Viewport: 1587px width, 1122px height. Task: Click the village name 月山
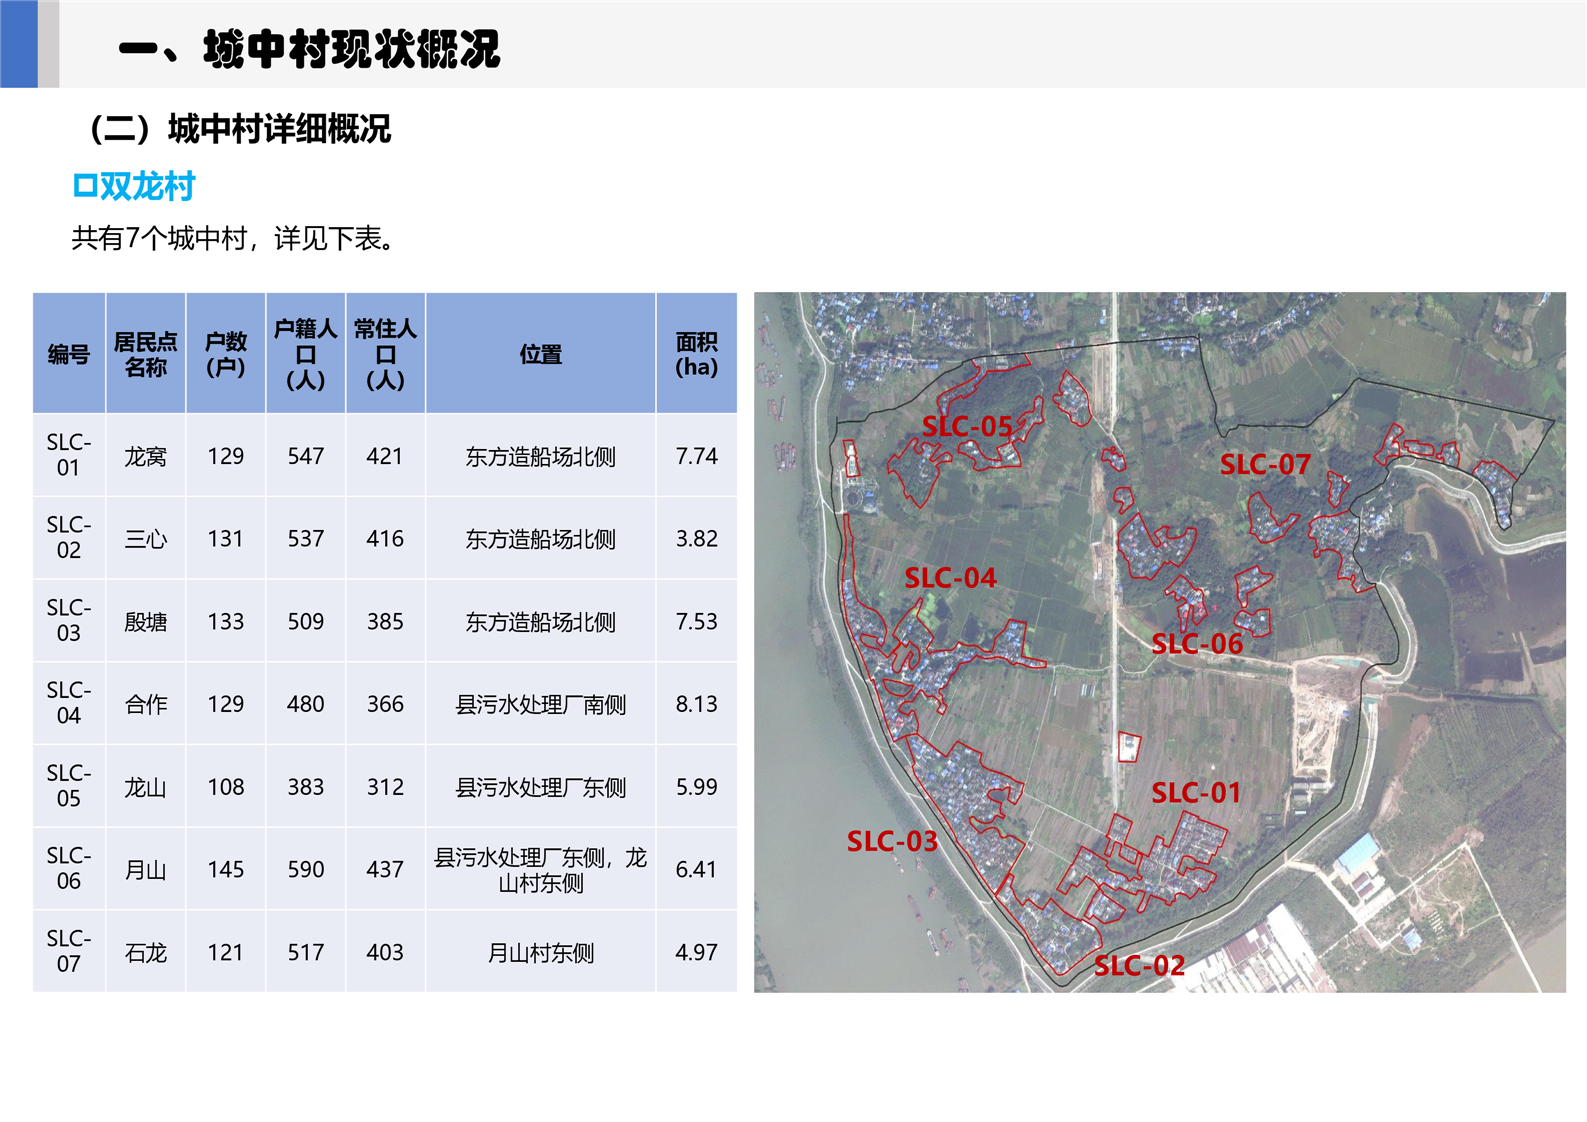(146, 871)
